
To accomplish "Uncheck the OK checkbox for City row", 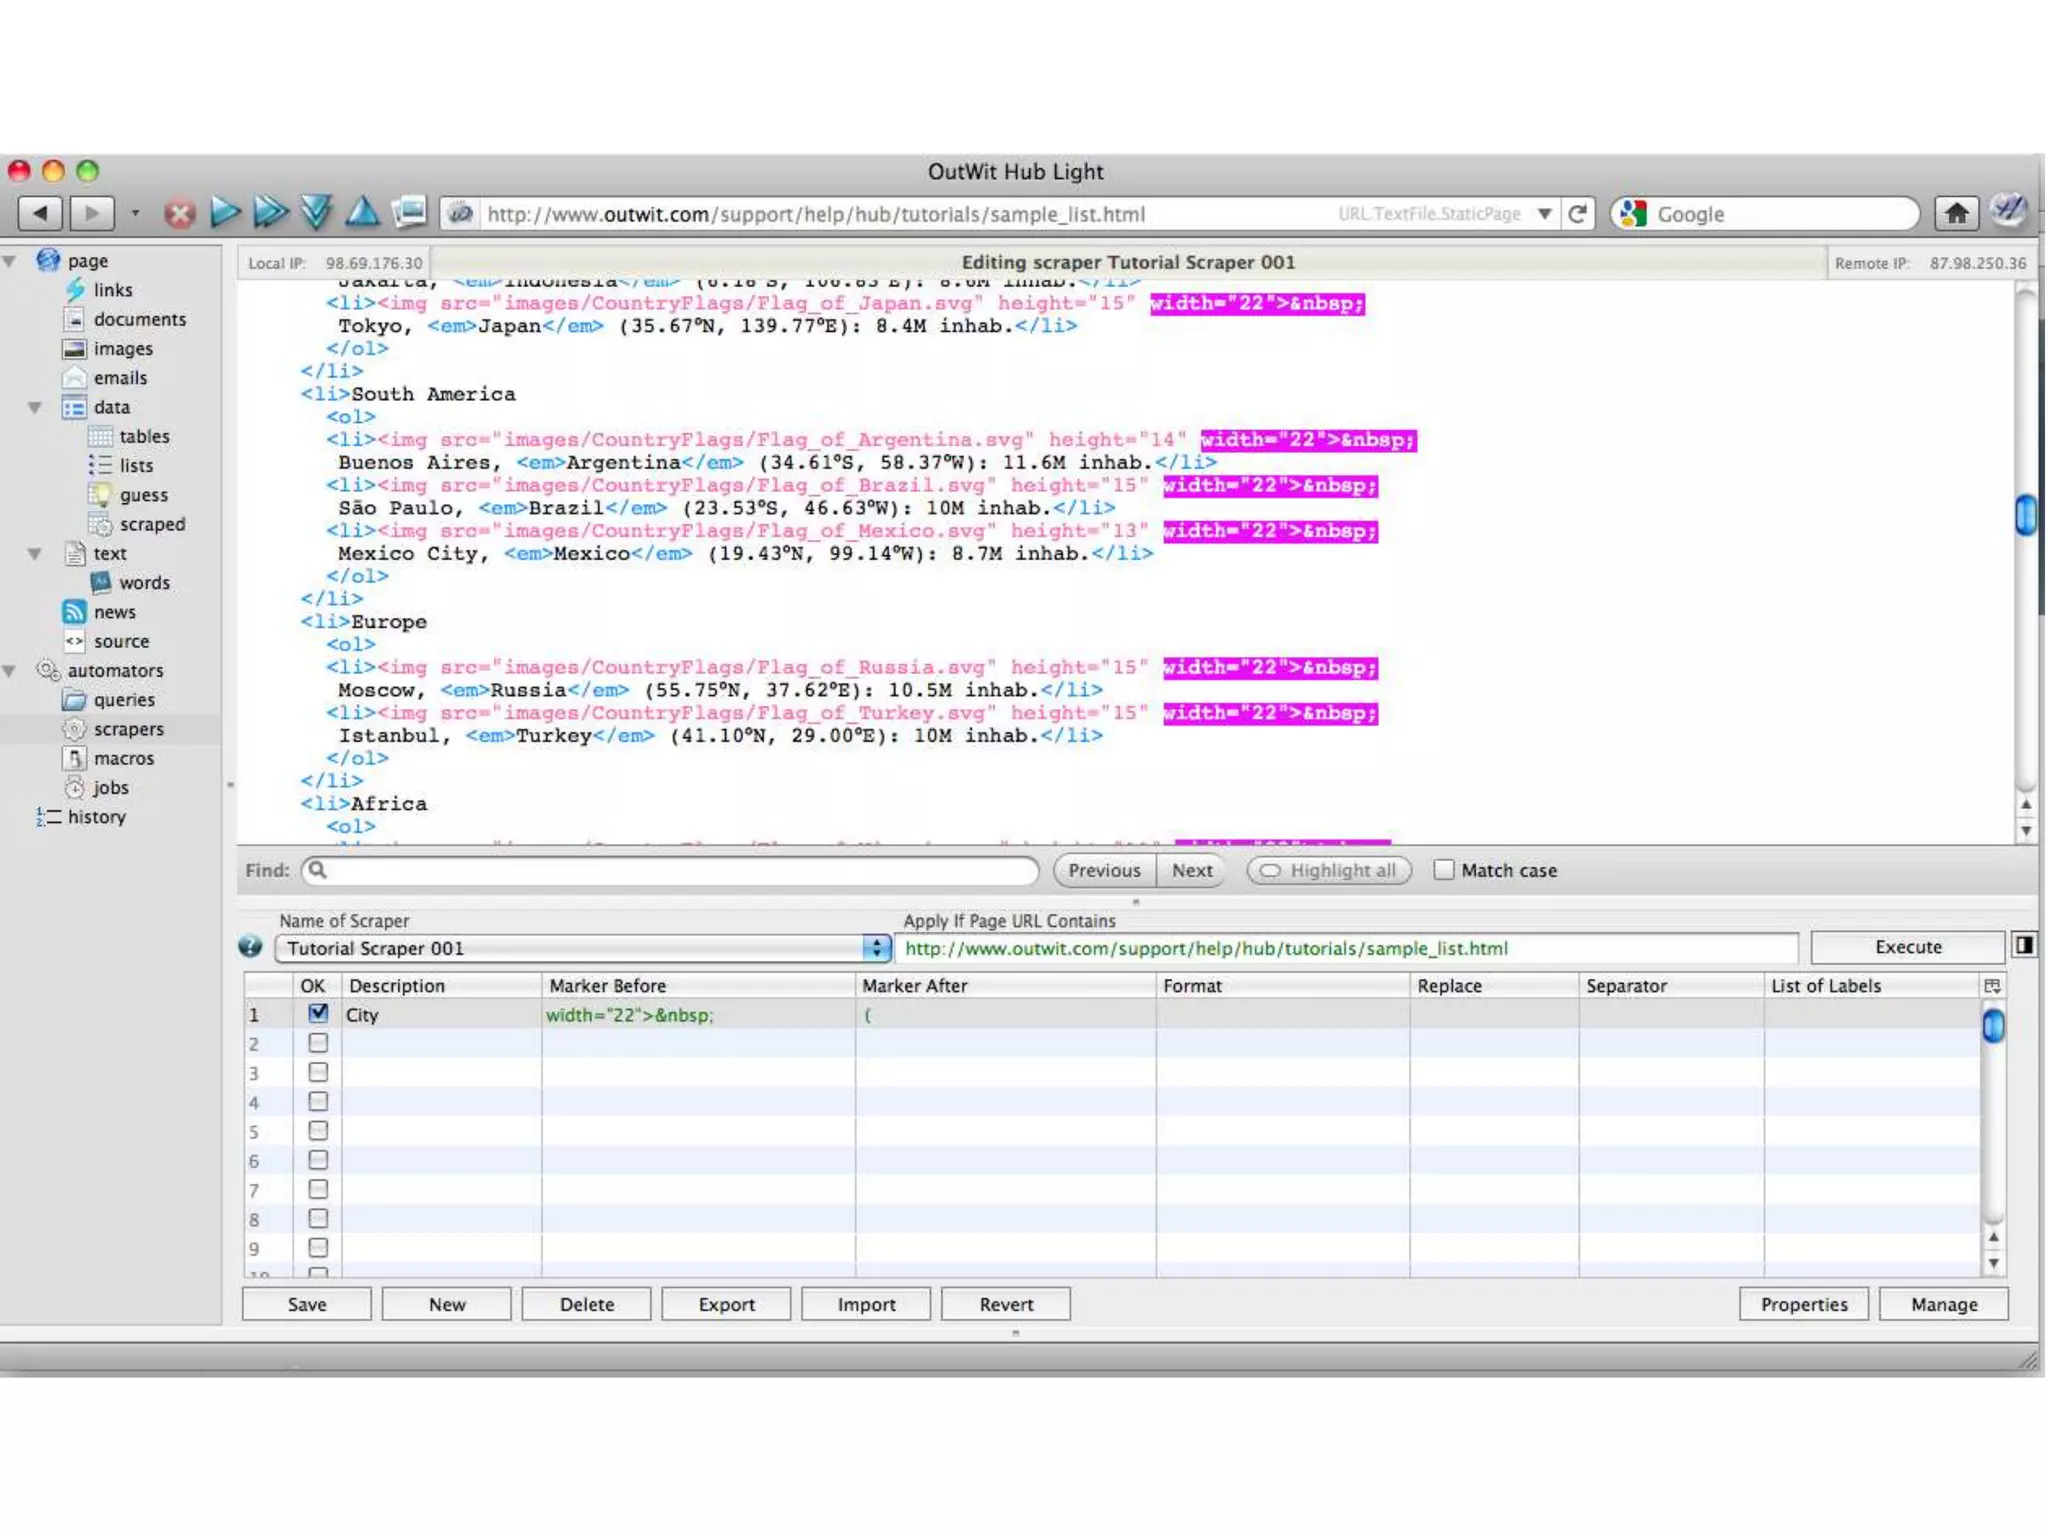I will [318, 1013].
